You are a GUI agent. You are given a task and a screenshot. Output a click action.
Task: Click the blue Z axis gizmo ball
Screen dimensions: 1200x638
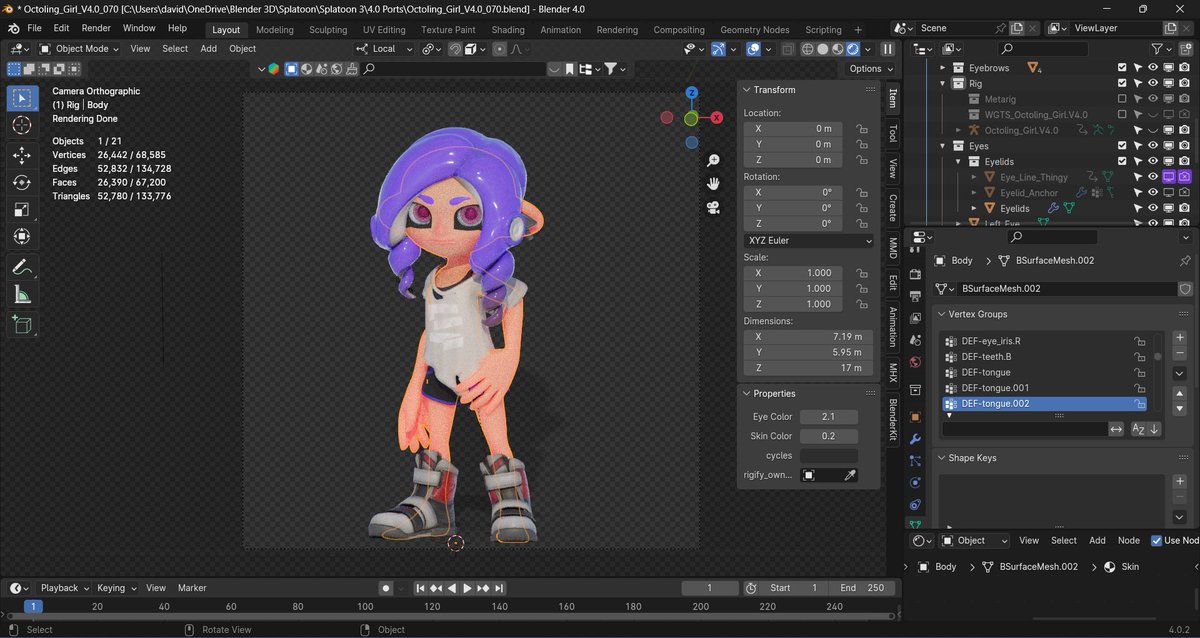coord(691,93)
